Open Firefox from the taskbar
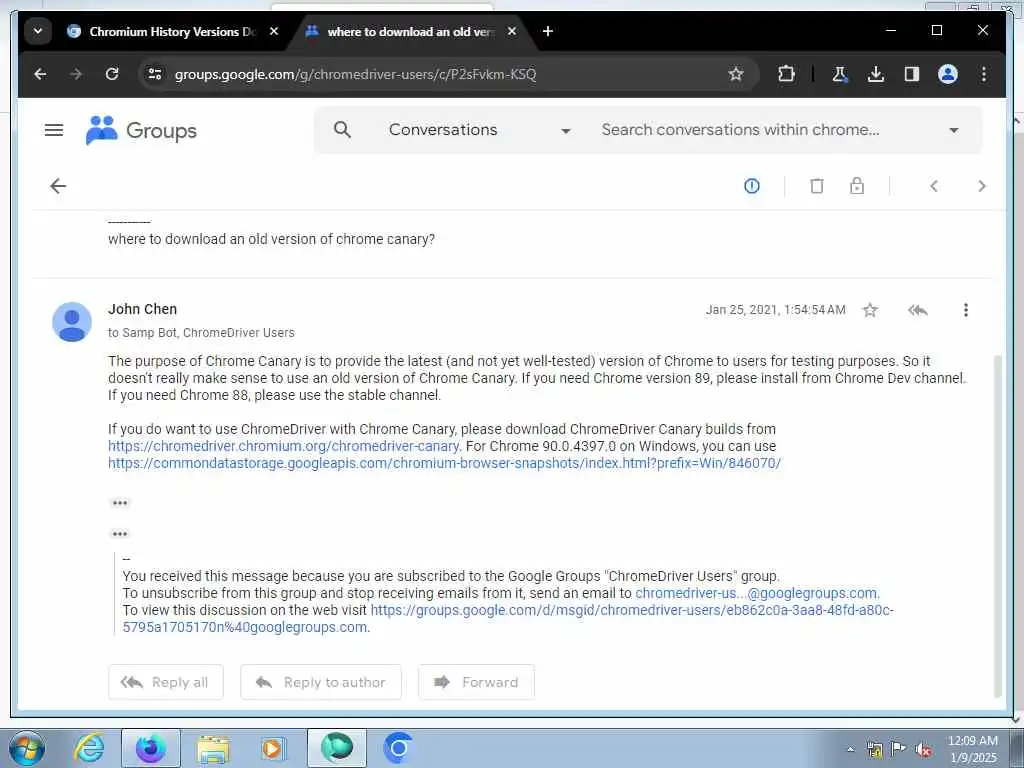The image size is (1024, 768). (151, 748)
